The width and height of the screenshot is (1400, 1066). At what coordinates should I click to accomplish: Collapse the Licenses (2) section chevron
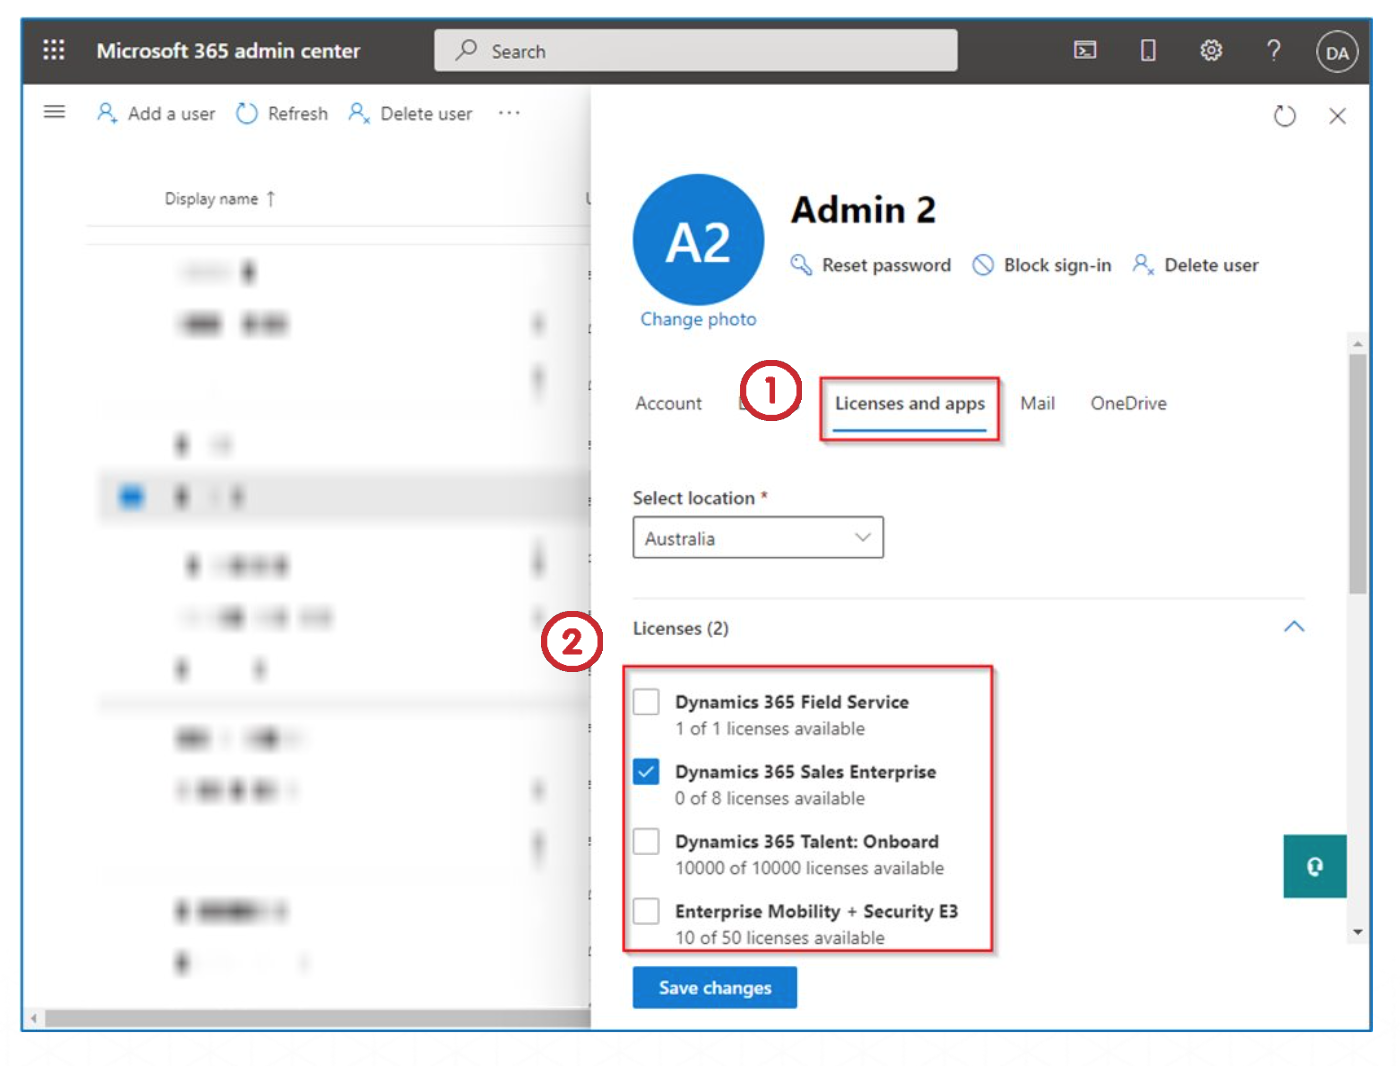pos(1293,627)
